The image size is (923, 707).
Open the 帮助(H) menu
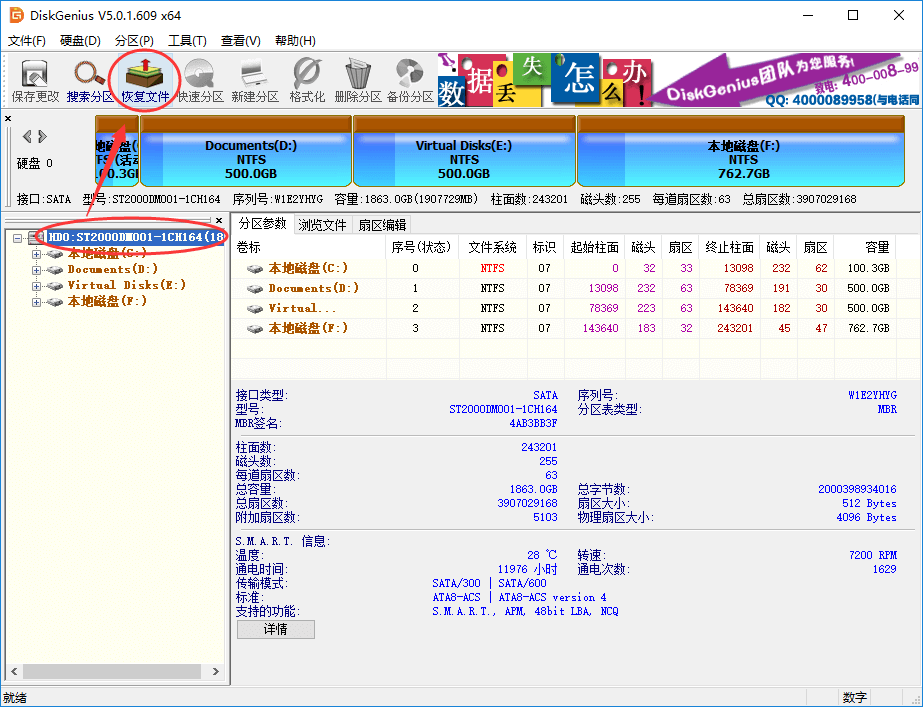pyautogui.click(x=295, y=41)
